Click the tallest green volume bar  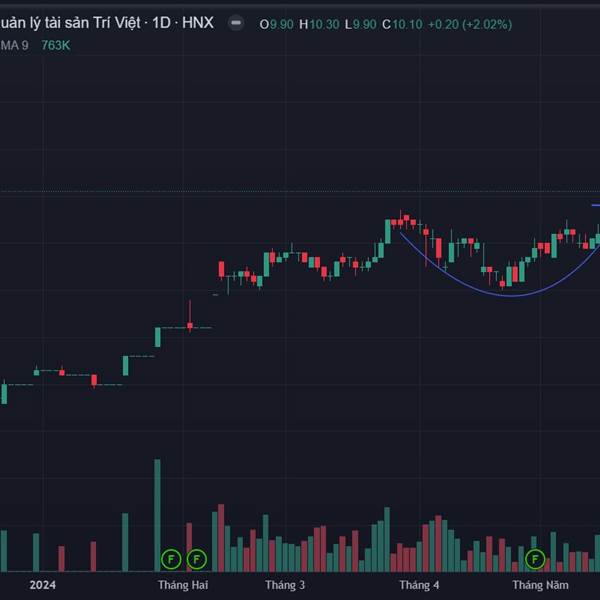(157, 515)
